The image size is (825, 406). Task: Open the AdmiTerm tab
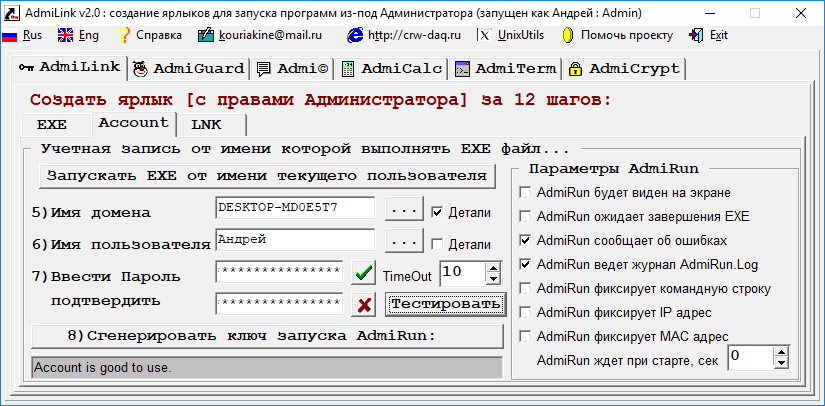pyautogui.click(x=505, y=69)
